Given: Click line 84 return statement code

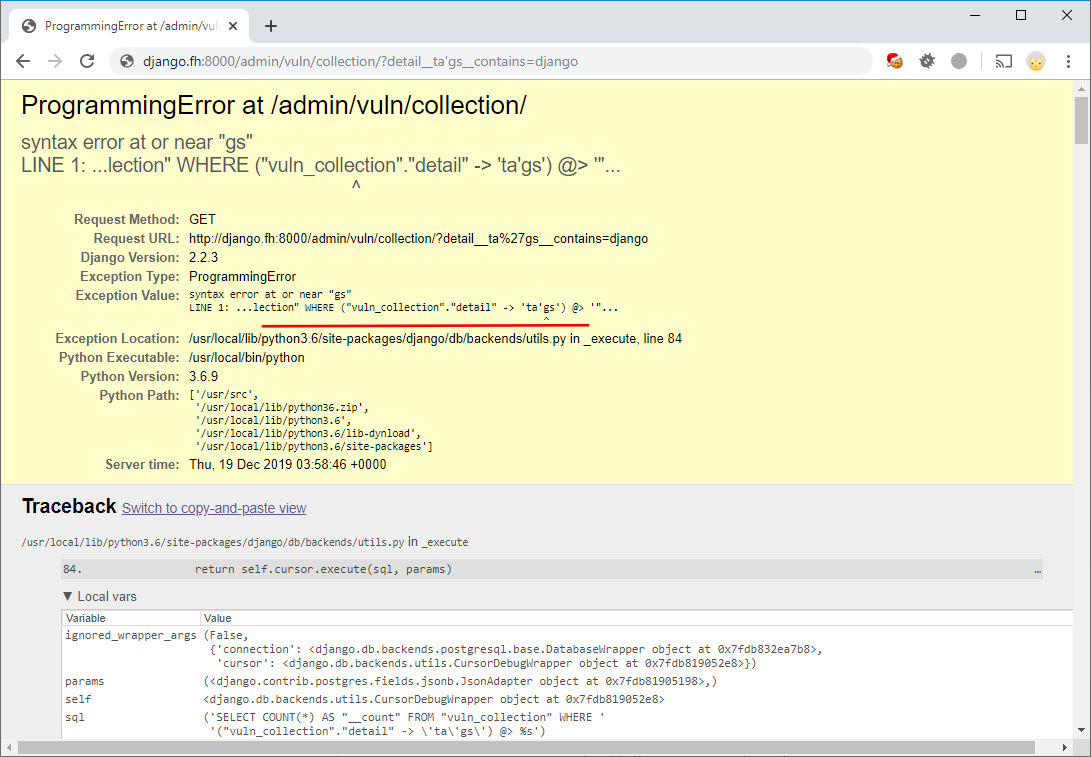Looking at the screenshot, I should (323, 569).
